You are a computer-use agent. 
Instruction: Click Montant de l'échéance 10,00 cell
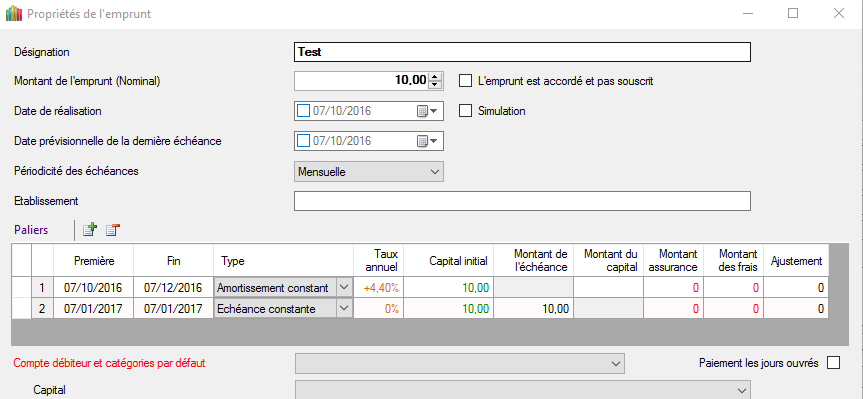click(x=534, y=309)
